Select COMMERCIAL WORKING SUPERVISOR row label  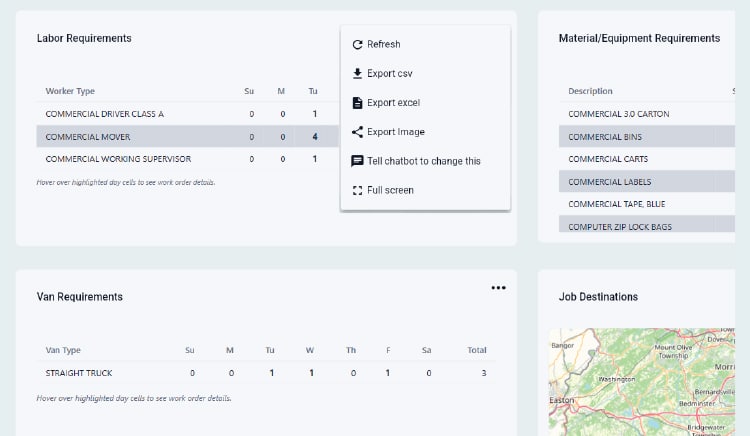pyautogui.click(x=118, y=159)
